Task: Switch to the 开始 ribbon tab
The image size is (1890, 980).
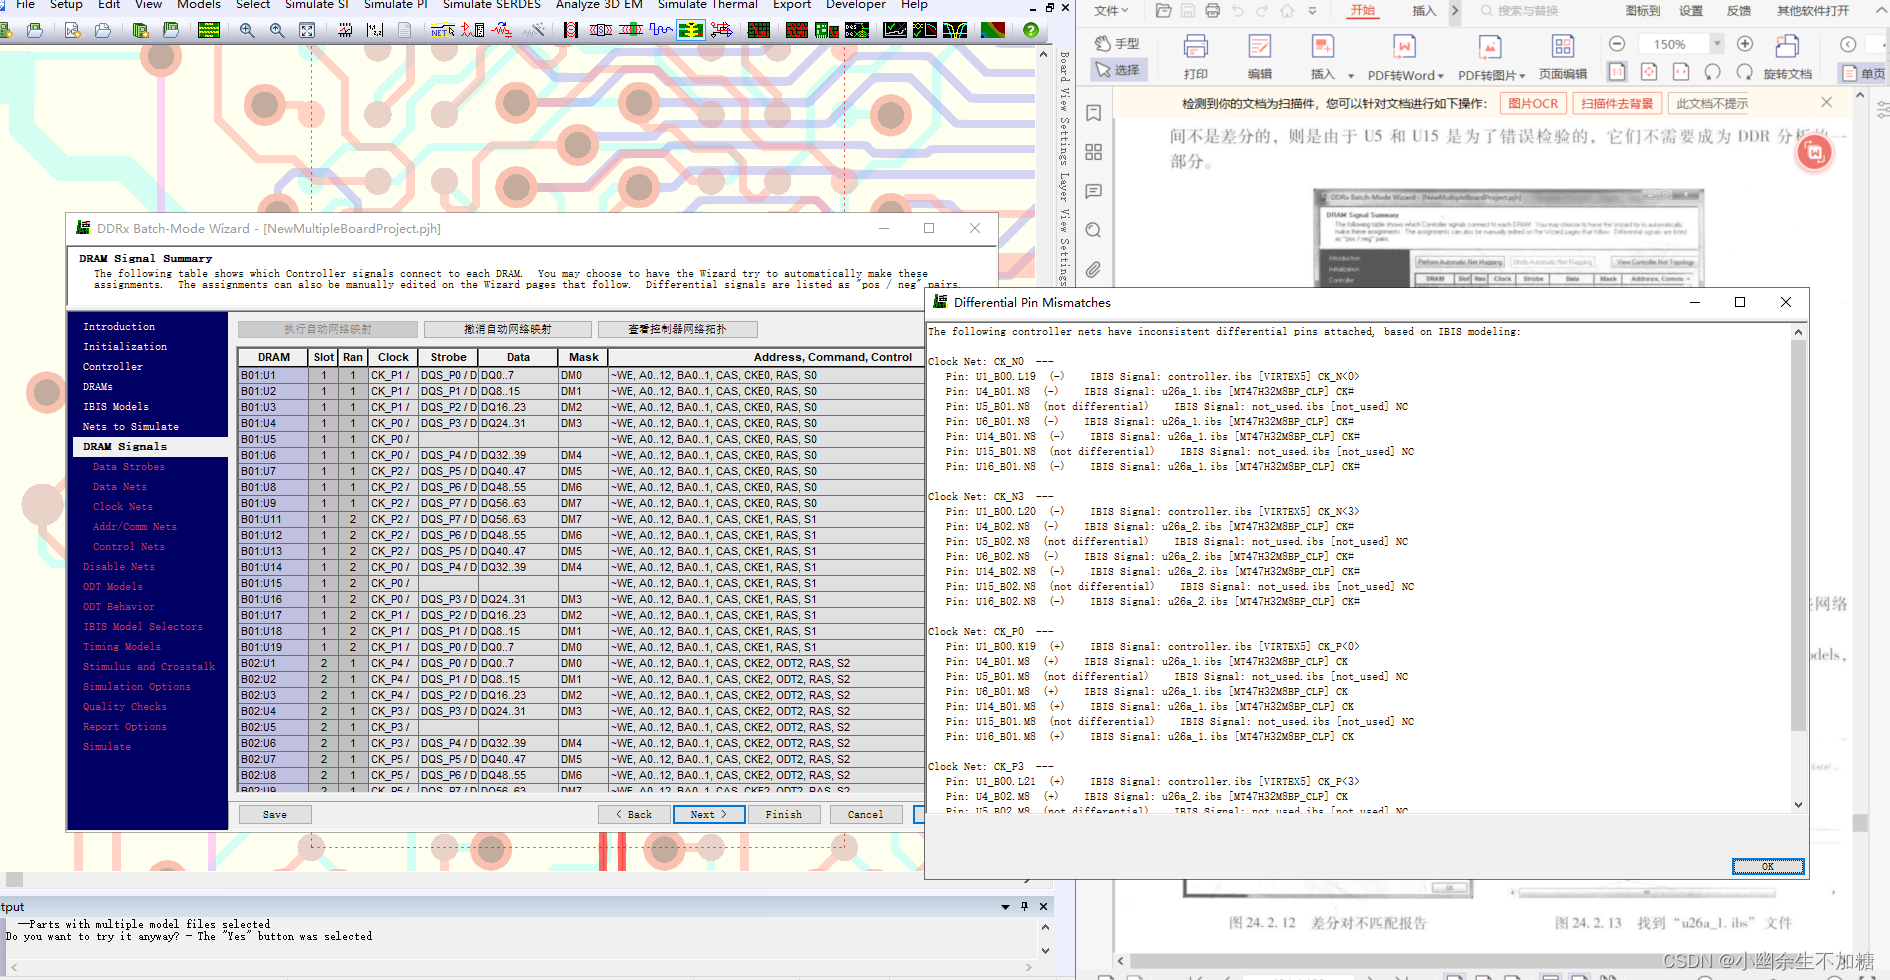Action: tap(1363, 11)
